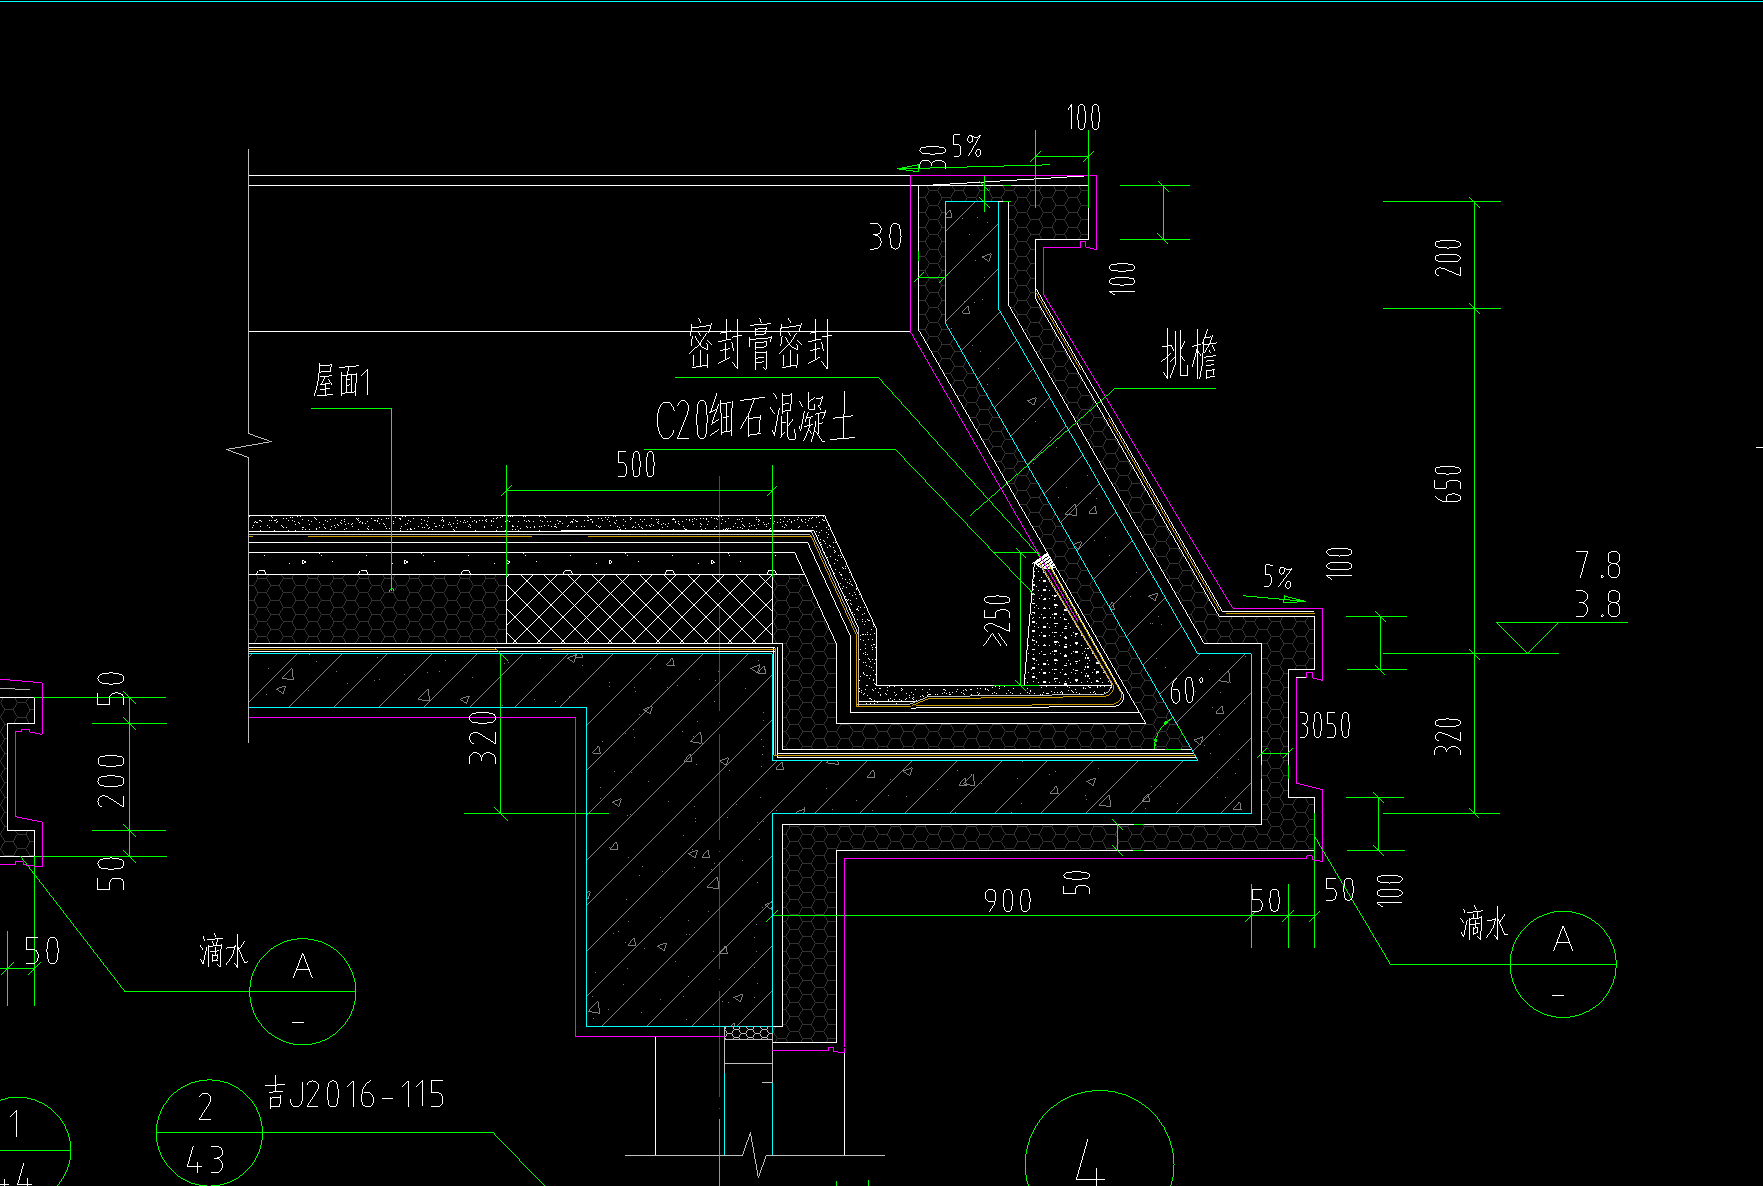Click the "挑檐" eave label

pos(1189,355)
